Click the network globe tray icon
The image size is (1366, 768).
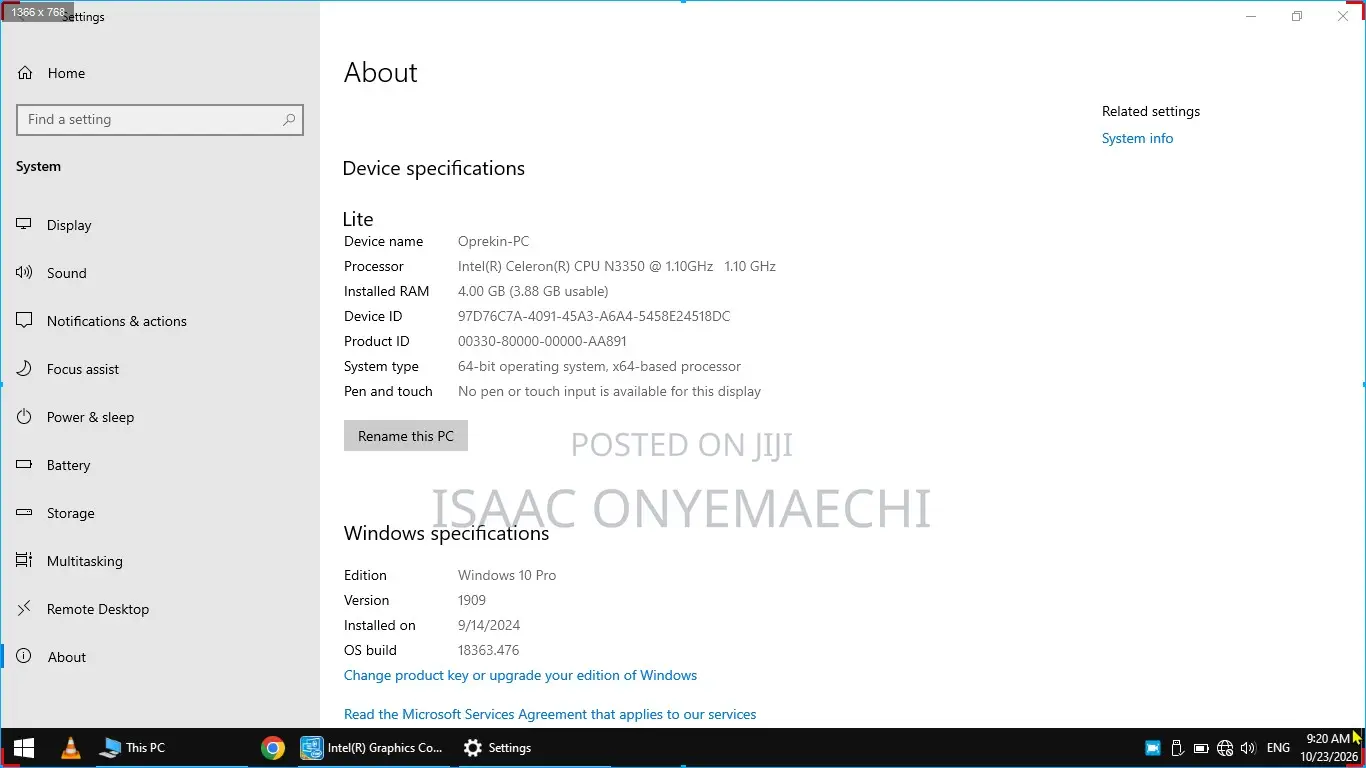pyautogui.click(x=1224, y=748)
